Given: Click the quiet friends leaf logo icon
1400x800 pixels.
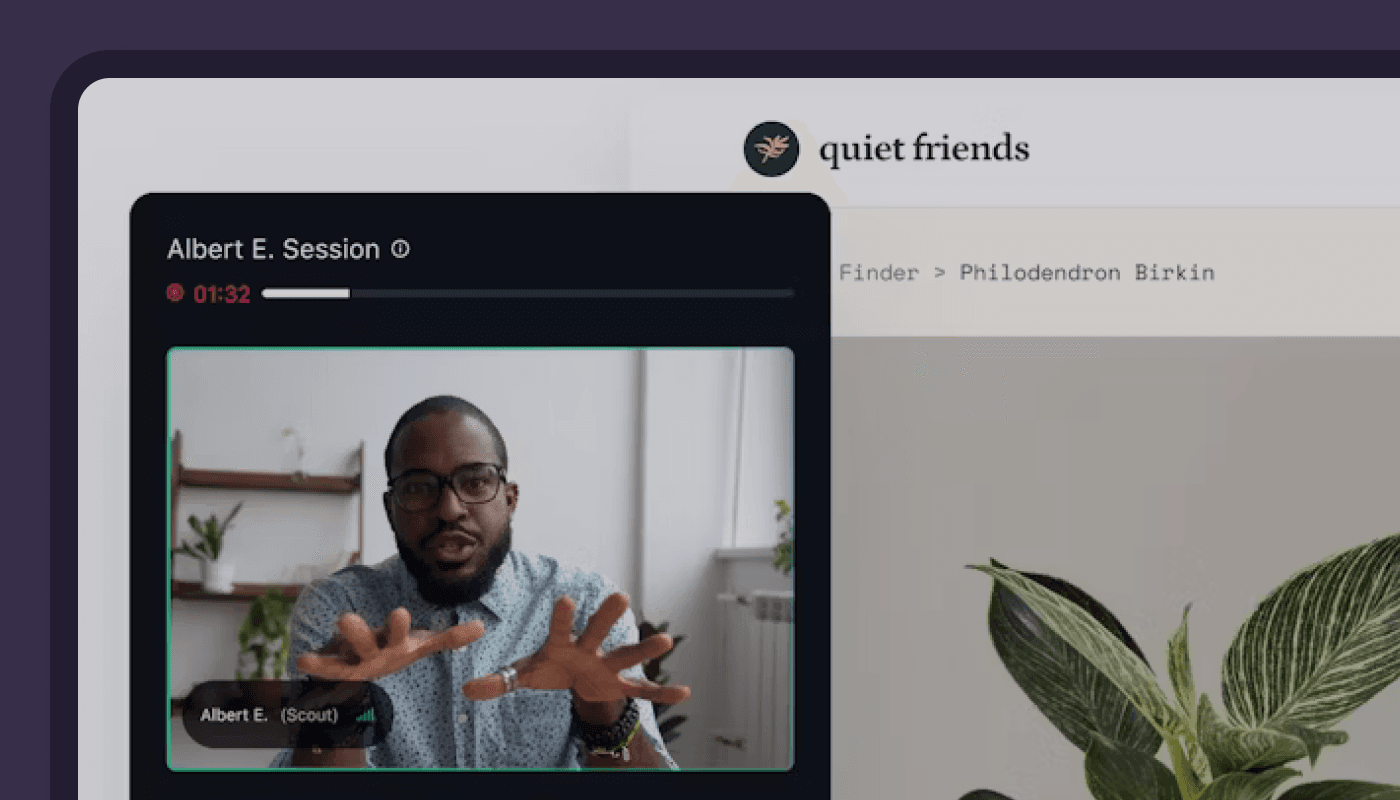Looking at the screenshot, I should tap(771, 149).
